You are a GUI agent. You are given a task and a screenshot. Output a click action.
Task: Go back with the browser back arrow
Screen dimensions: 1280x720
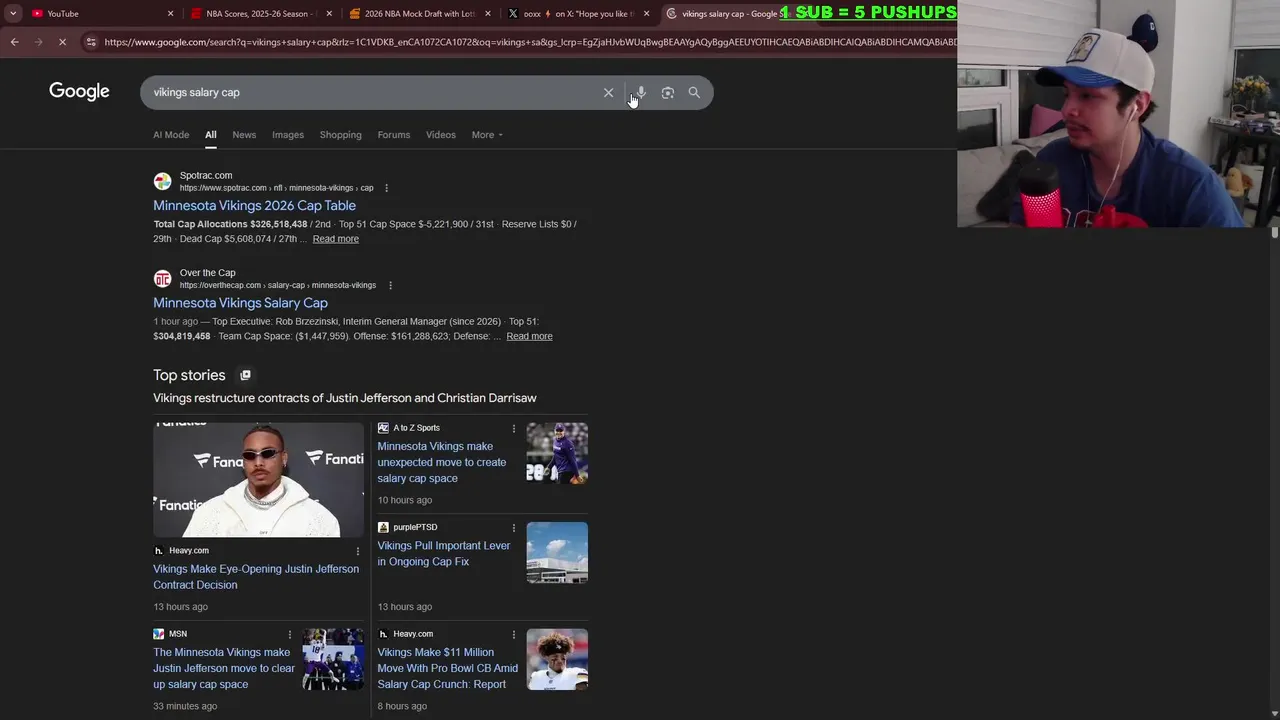click(x=14, y=42)
